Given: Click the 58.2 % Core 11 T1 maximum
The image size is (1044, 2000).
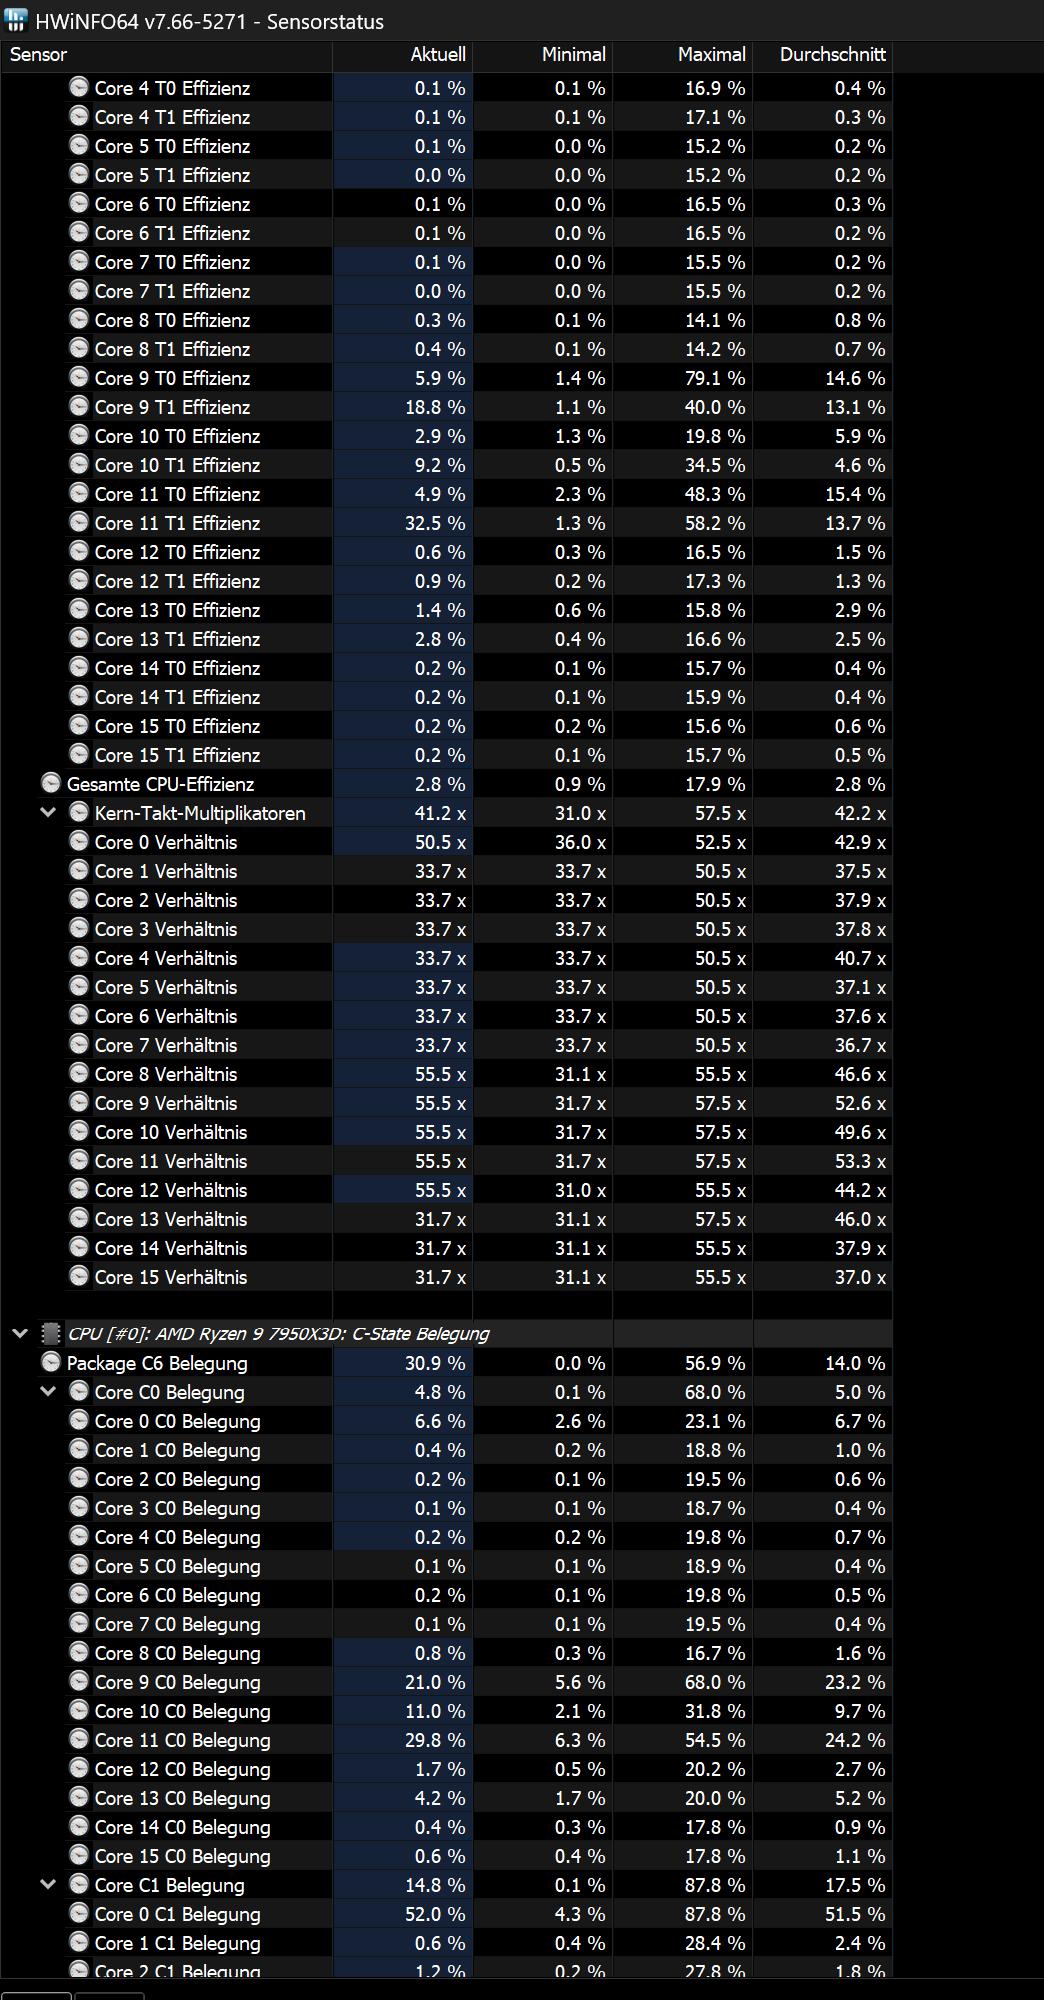Looking at the screenshot, I should pos(715,524).
